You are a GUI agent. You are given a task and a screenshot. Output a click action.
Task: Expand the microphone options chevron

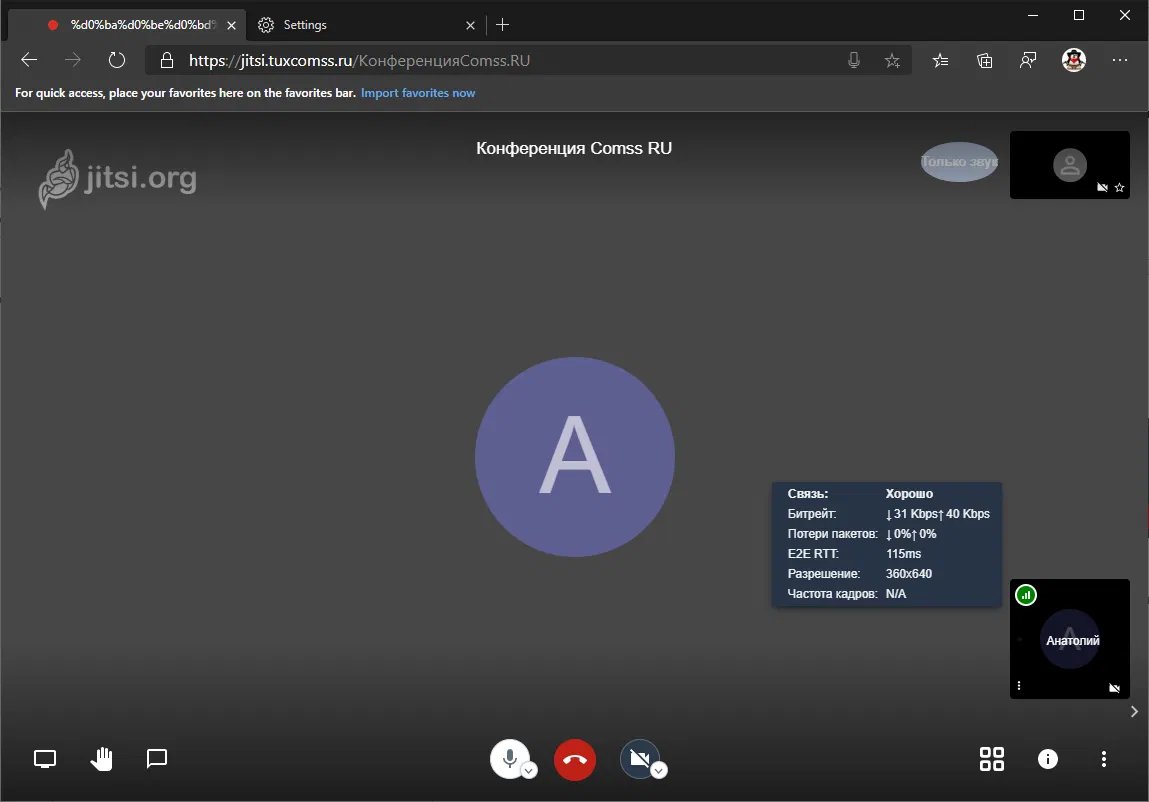(529, 770)
